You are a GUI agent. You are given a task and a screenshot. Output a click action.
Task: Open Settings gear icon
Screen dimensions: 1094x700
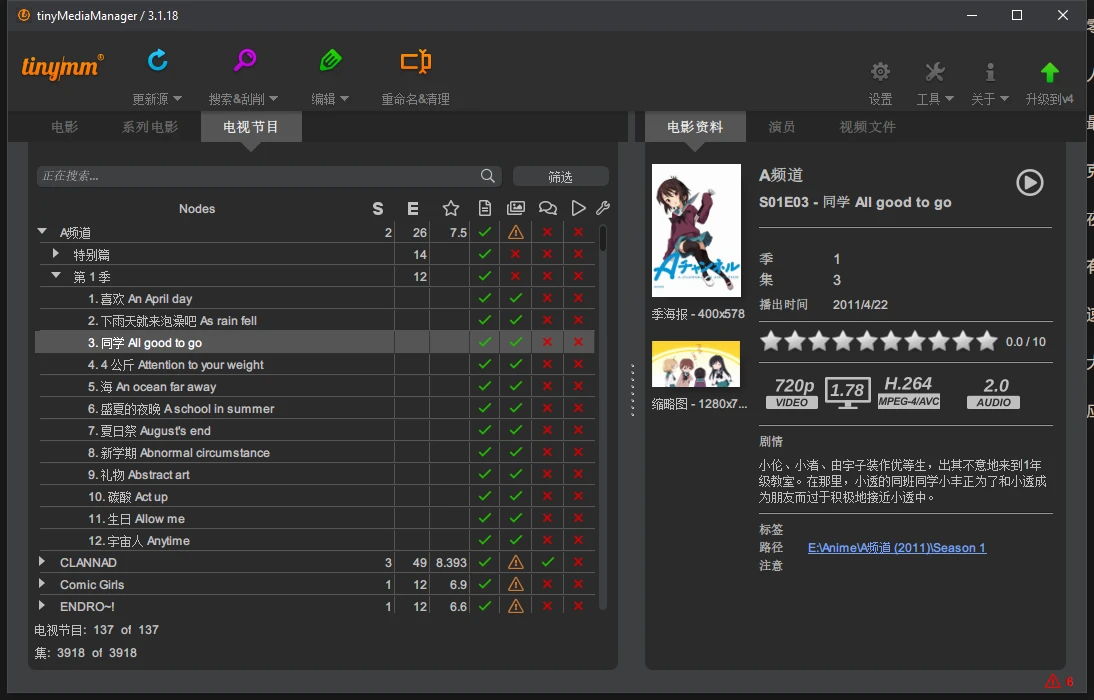pos(880,72)
